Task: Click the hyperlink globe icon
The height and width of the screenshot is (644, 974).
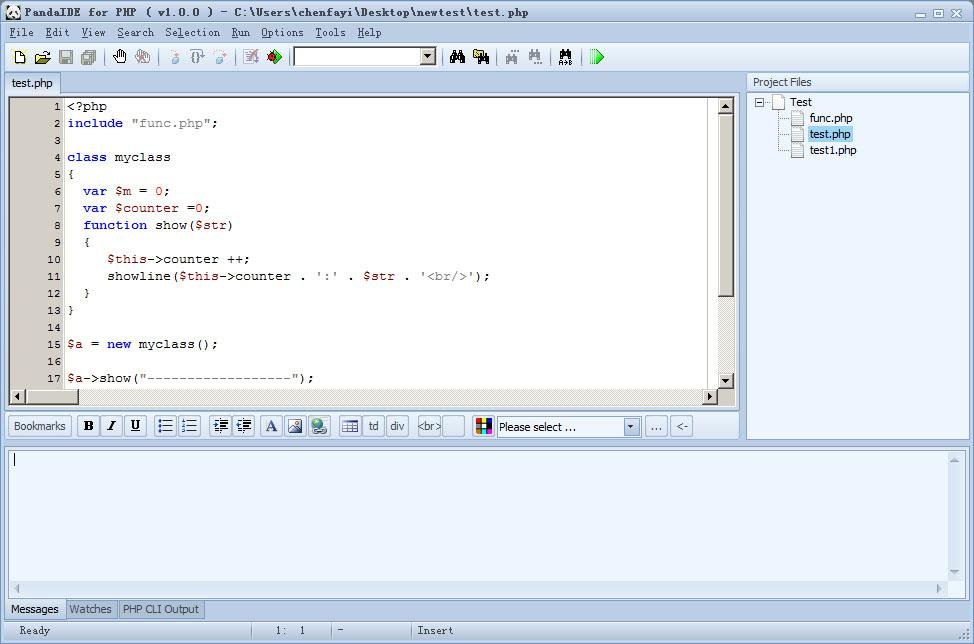Action: (x=318, y=426)
